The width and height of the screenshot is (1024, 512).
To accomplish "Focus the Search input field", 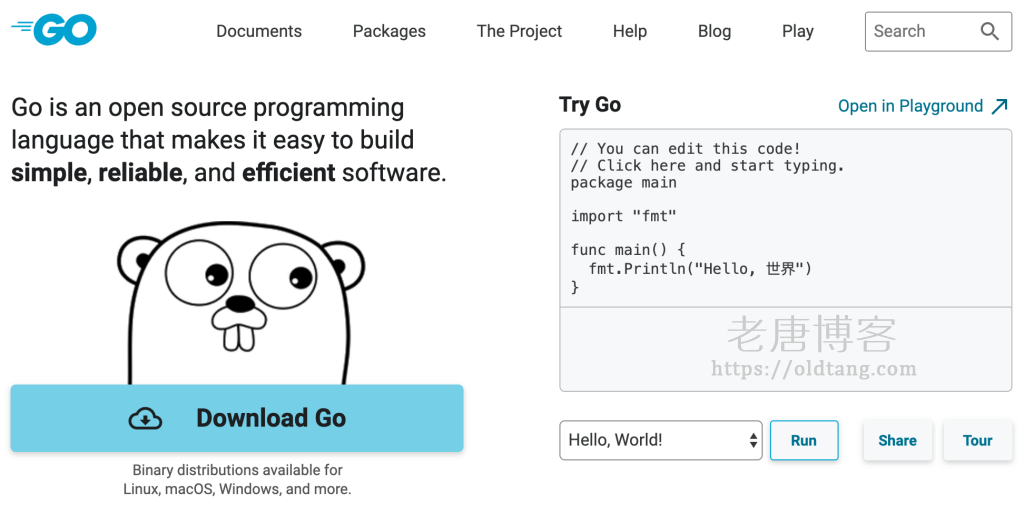I will click(938, 31).
